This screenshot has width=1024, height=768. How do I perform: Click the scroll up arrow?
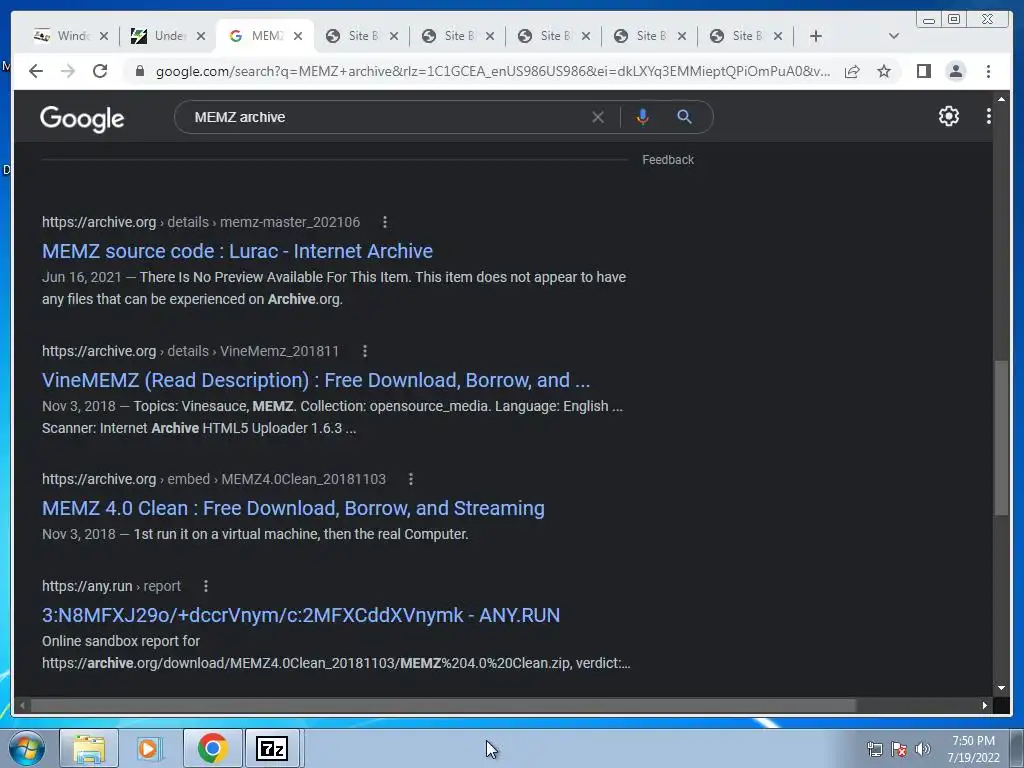click(1001, 99)
